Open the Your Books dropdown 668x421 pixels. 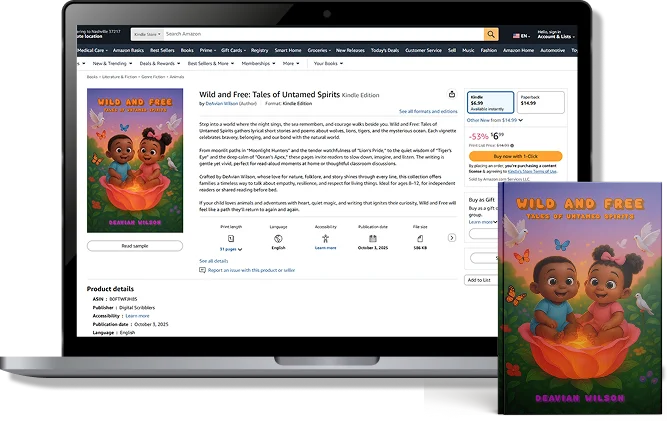[x=328, y=63]
